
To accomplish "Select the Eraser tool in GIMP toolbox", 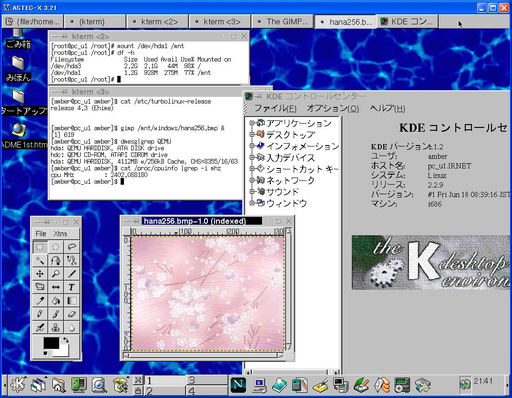I will click(x=71, y=314).
